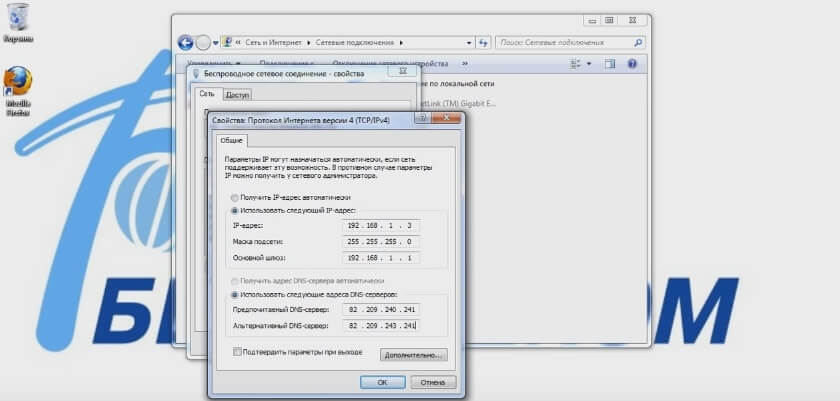Click the magnifier search icon
This screenshot has height=401, width=840.
pos(638,42)
